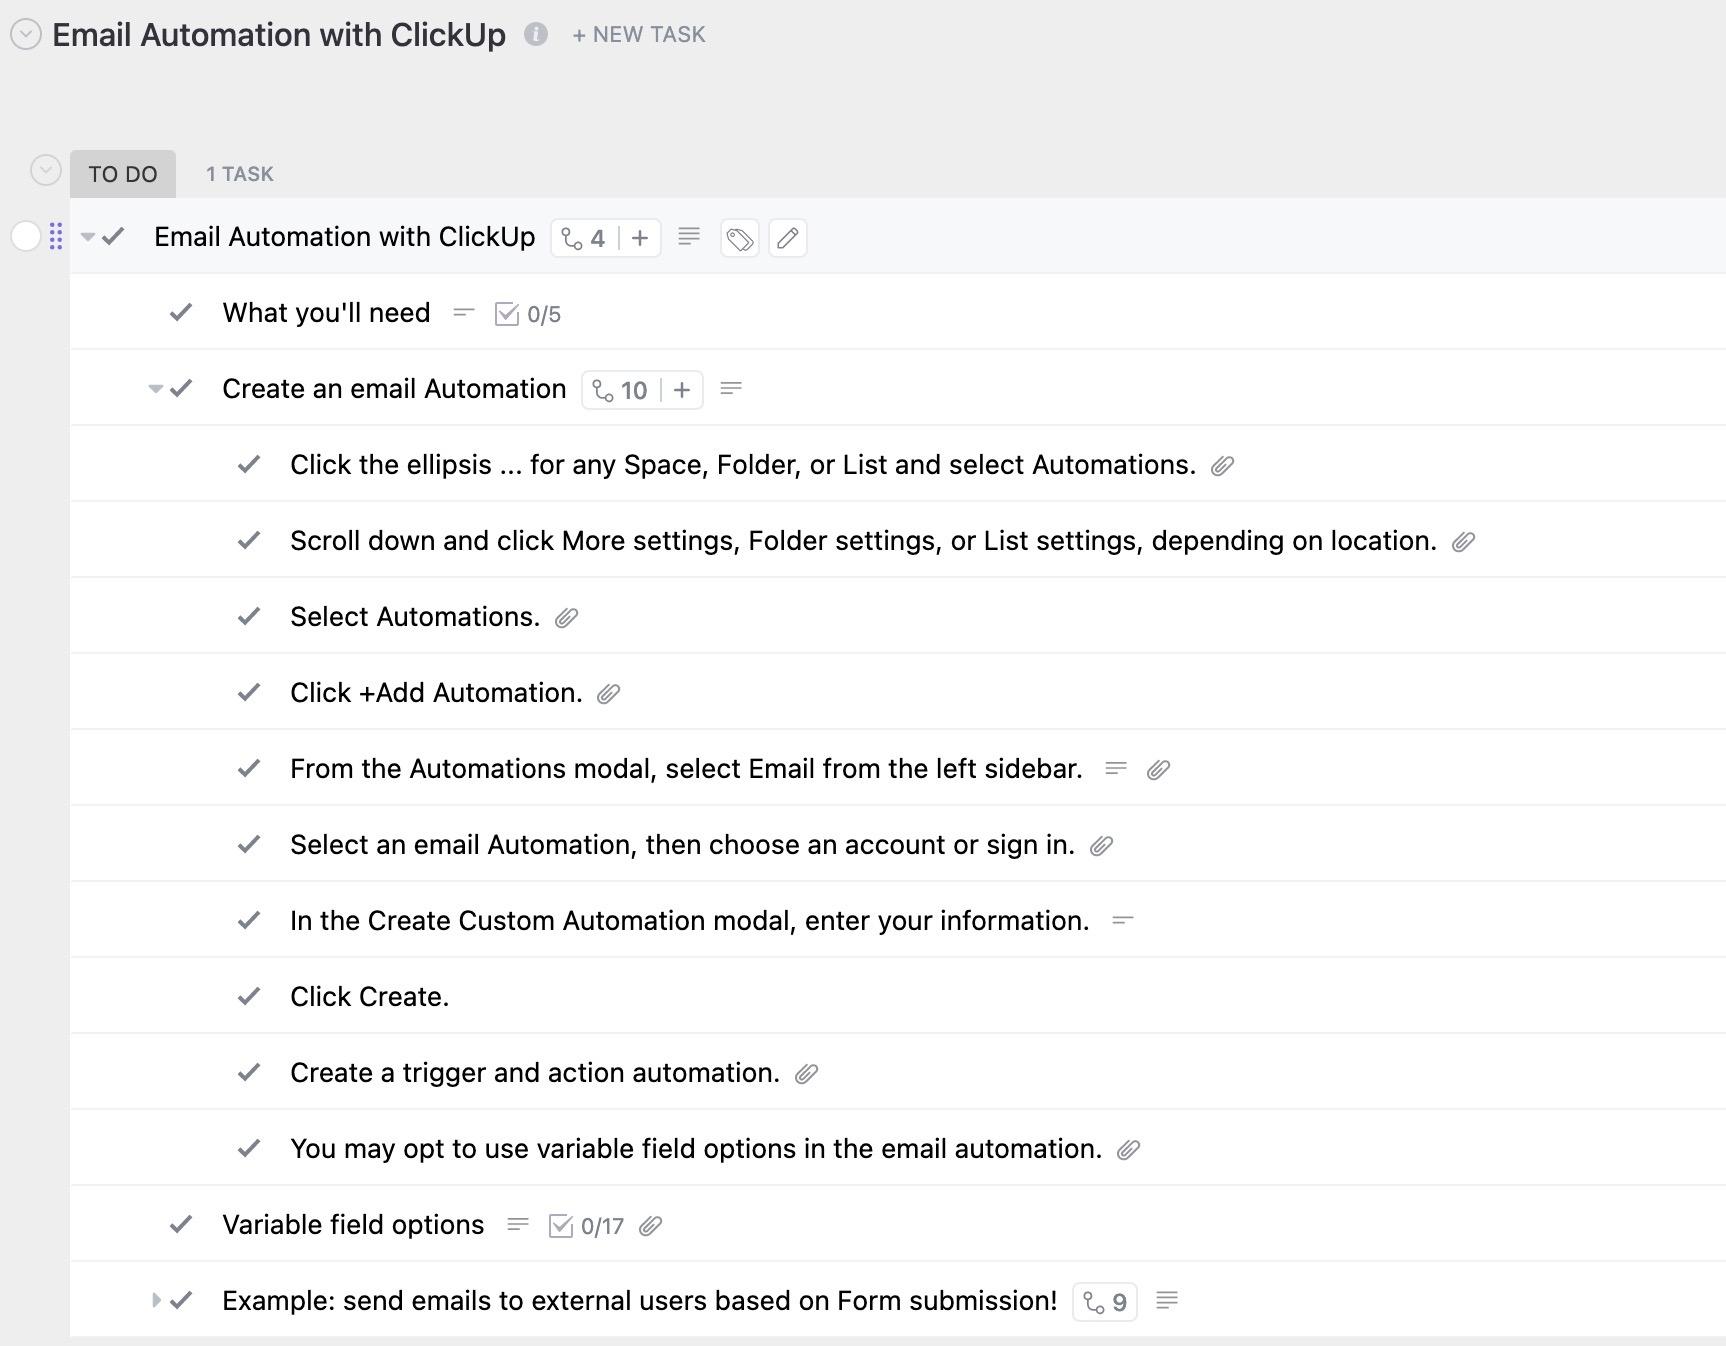
Task: Select the TO DO status tab
Action: pyautogui.click(x=122, y=172)
